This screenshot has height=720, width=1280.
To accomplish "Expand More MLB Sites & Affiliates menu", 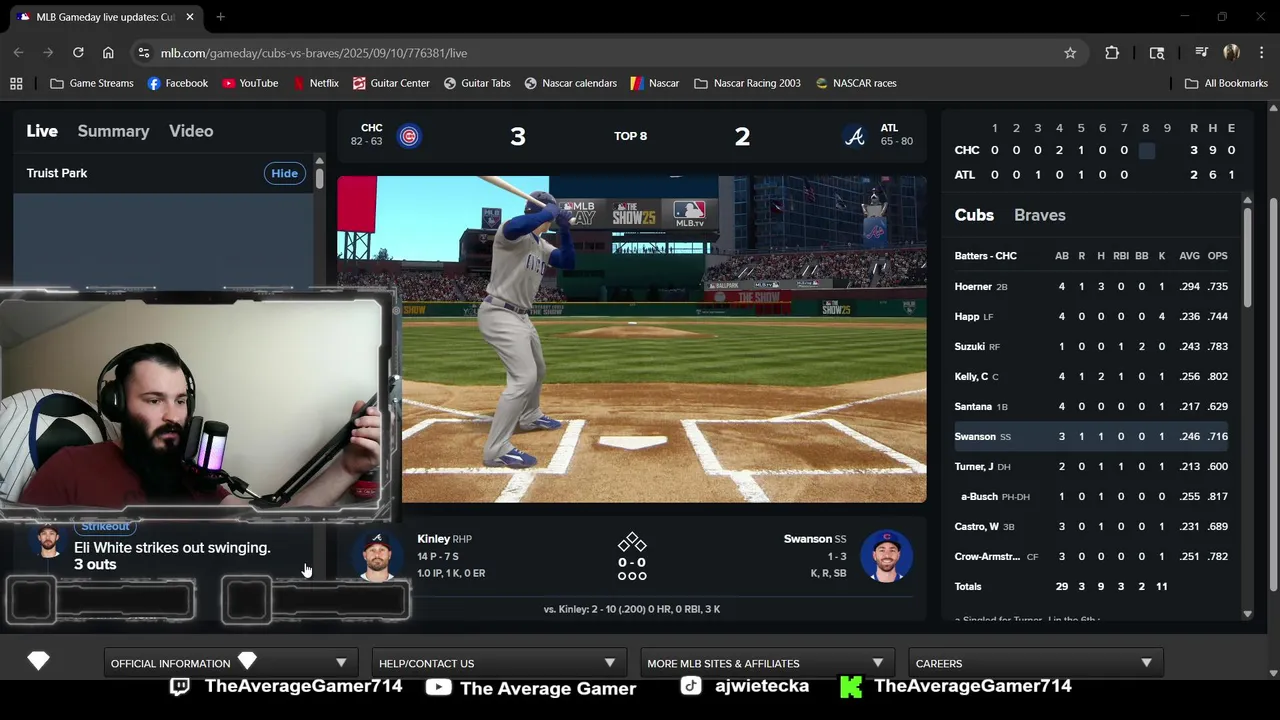I will point(765,663).
